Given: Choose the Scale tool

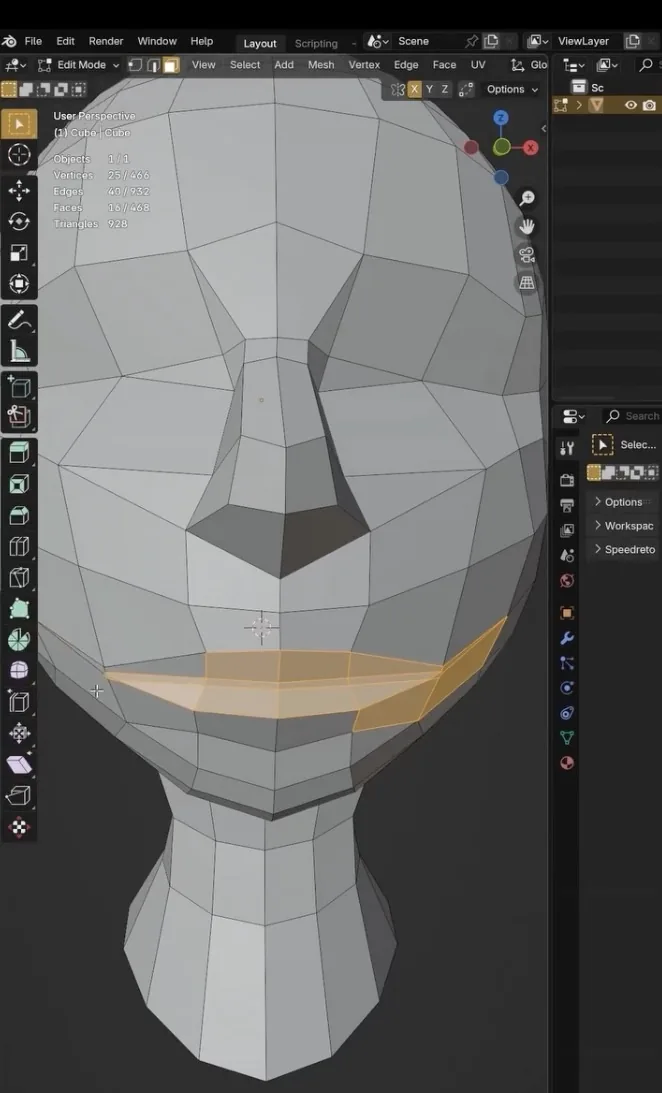Looking at the screenshot, I should [19, 253].
